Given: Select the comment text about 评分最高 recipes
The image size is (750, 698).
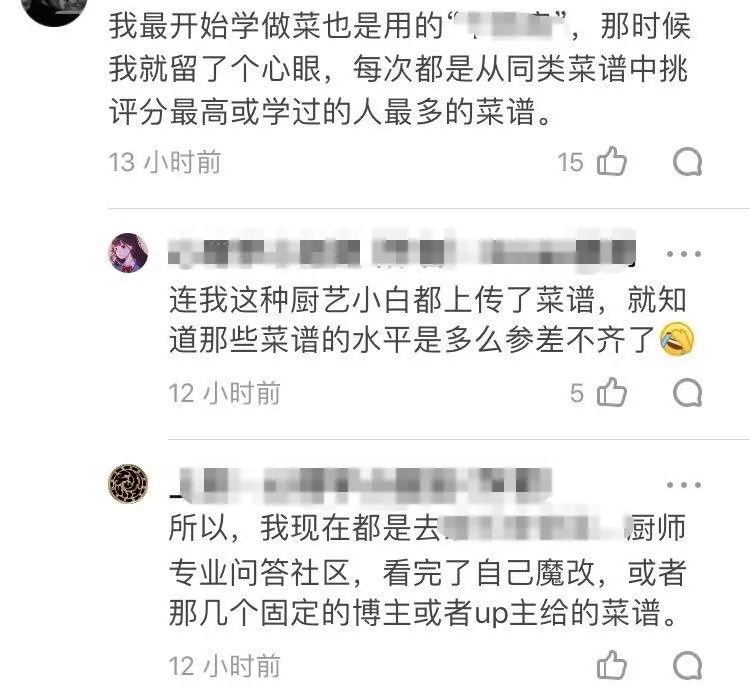Looking at the screenshot, I should (399, 69).
